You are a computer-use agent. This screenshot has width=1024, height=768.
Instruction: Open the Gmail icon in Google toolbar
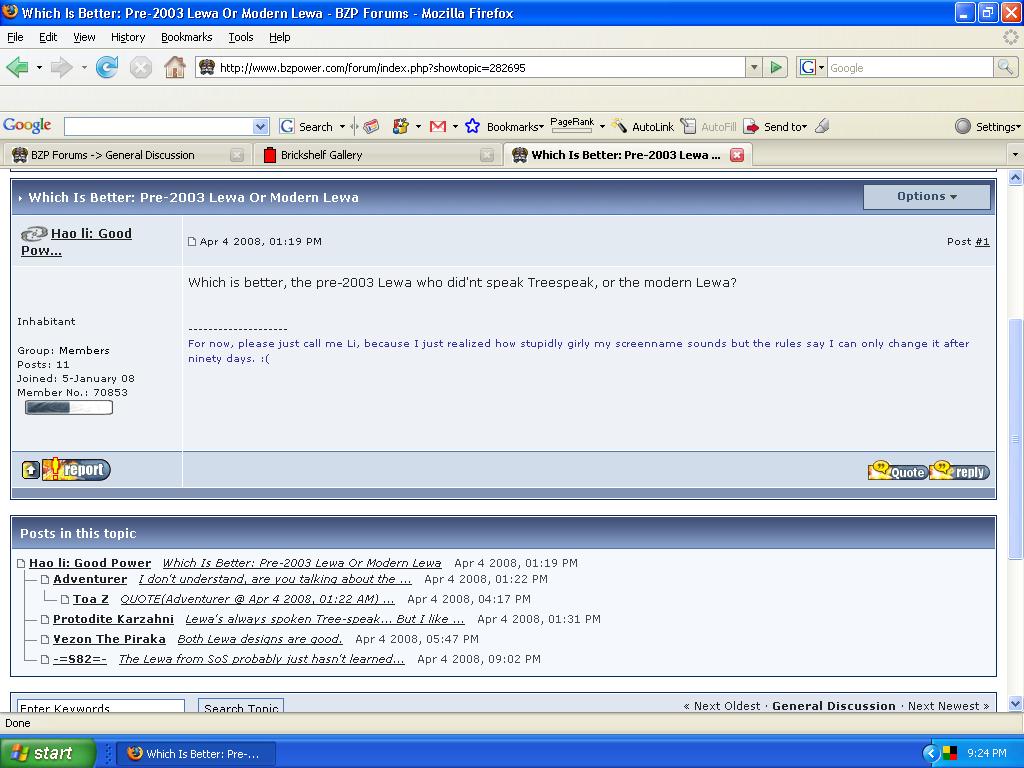(438, 126)
